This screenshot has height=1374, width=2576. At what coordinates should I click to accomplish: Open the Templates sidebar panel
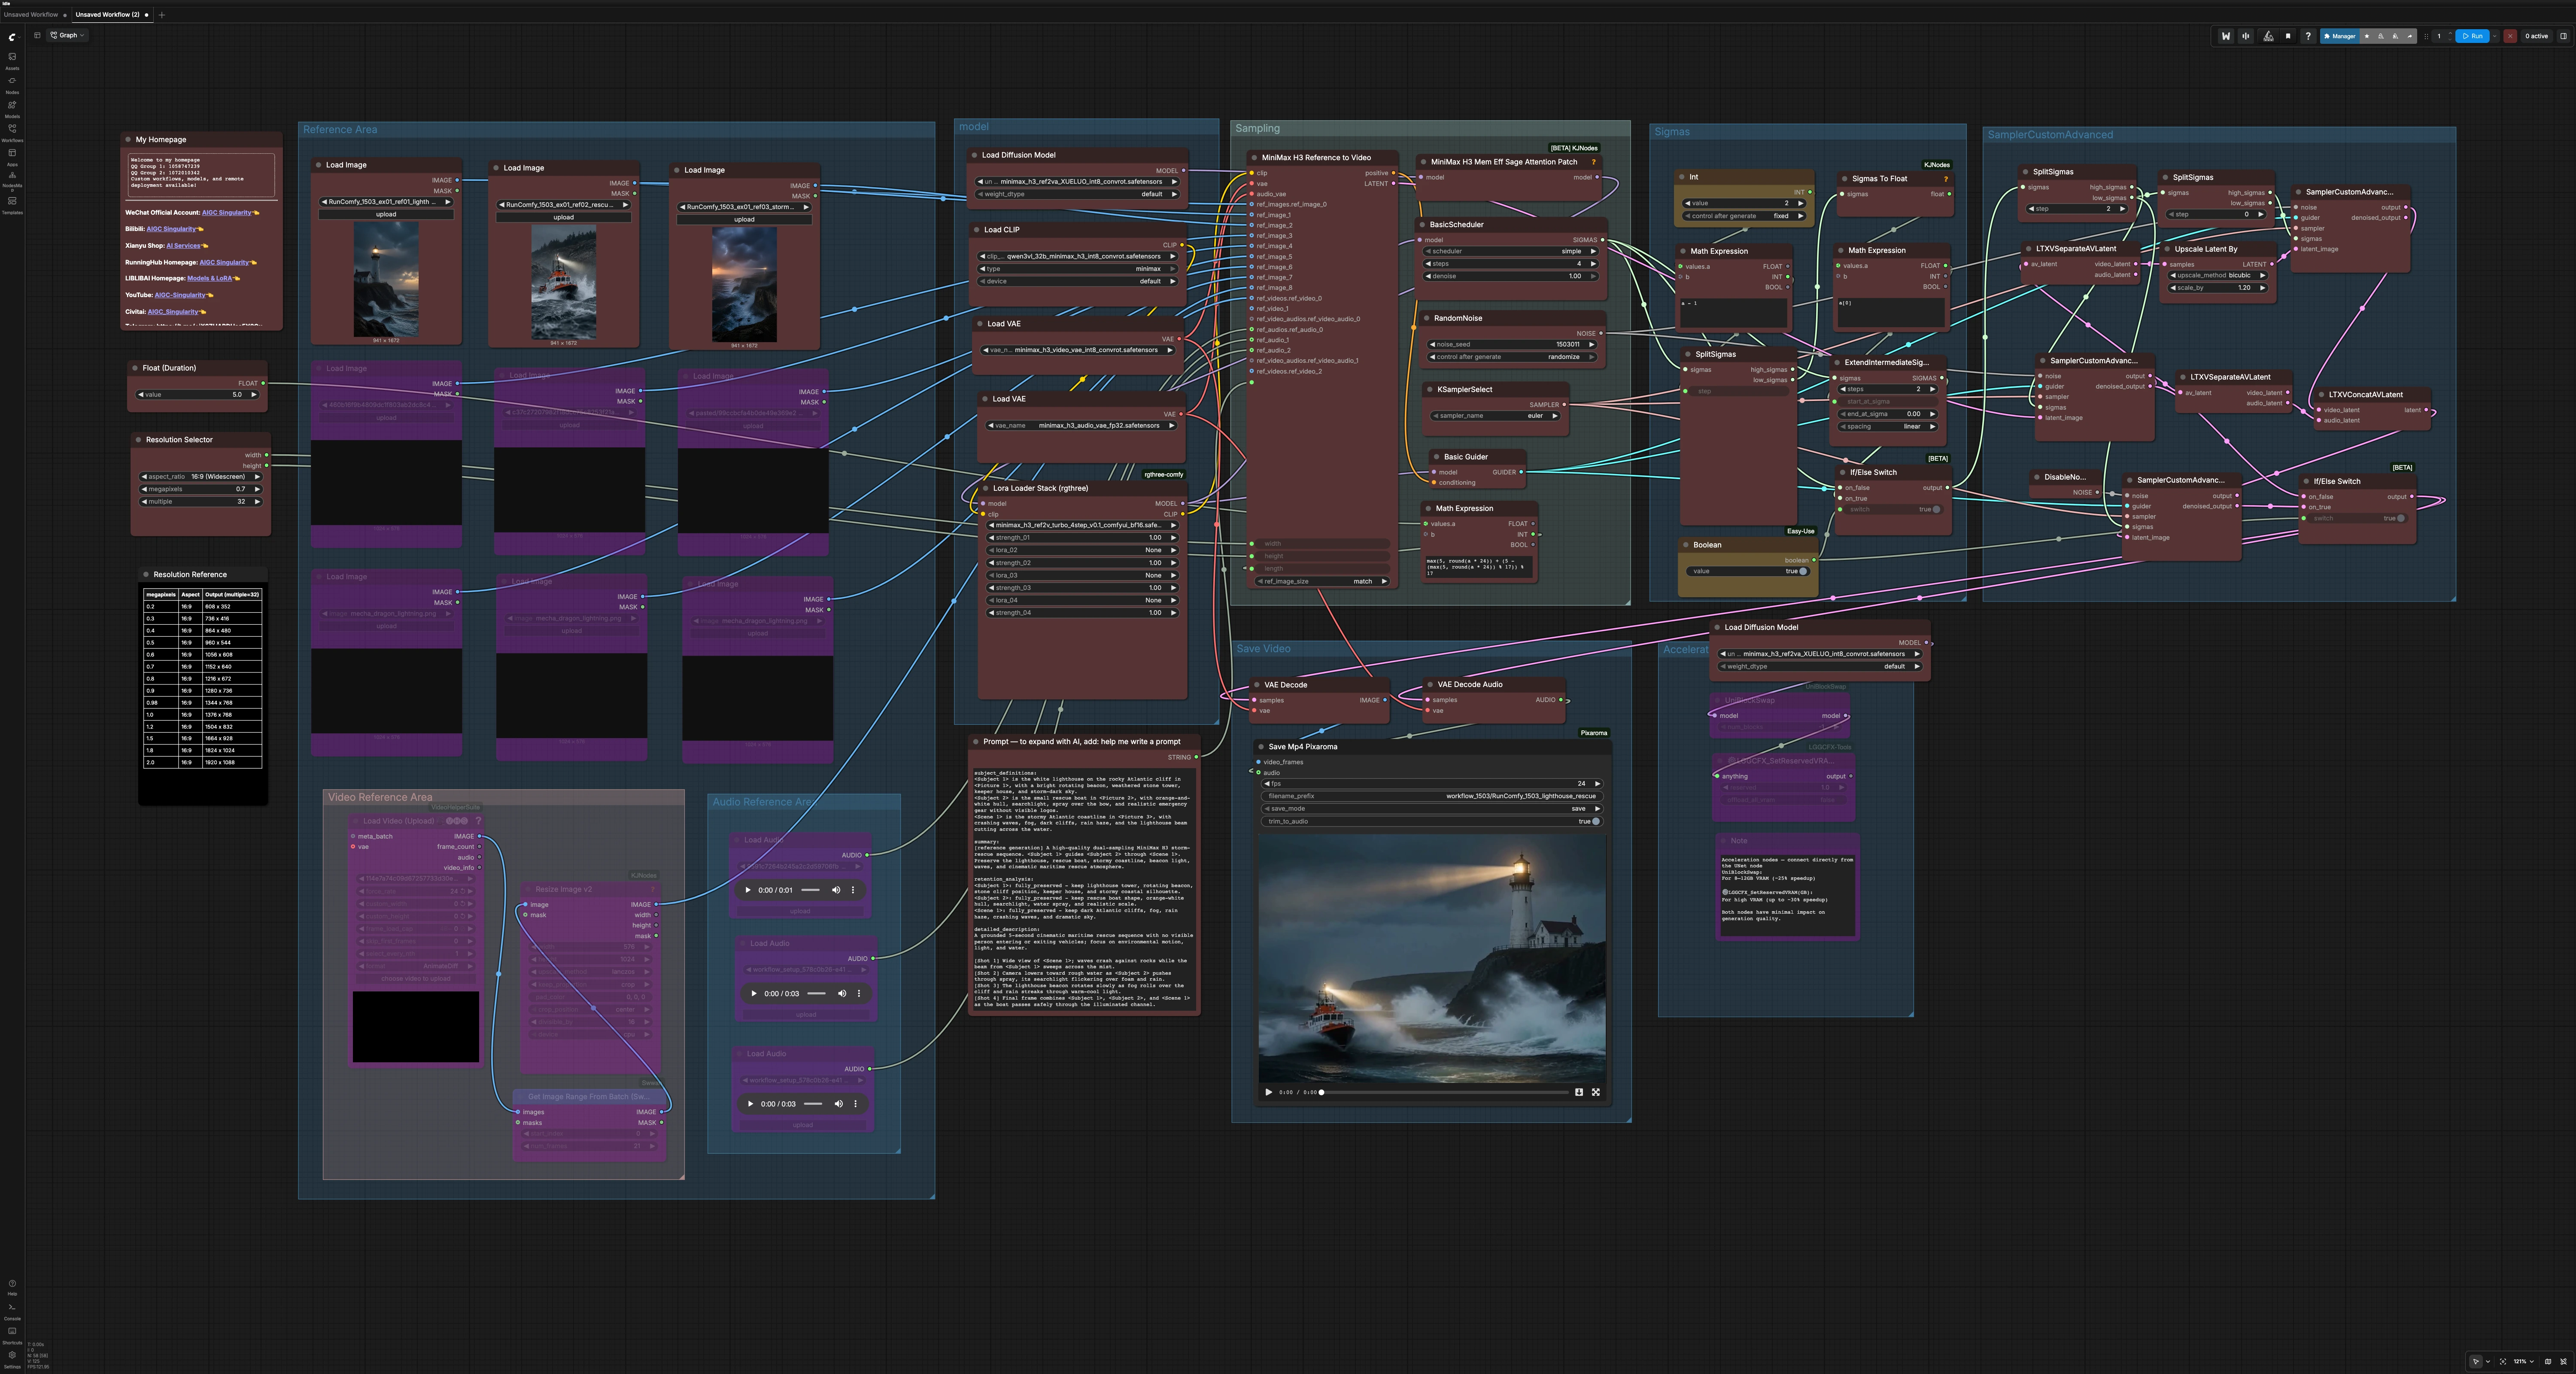tap(12, 204)
